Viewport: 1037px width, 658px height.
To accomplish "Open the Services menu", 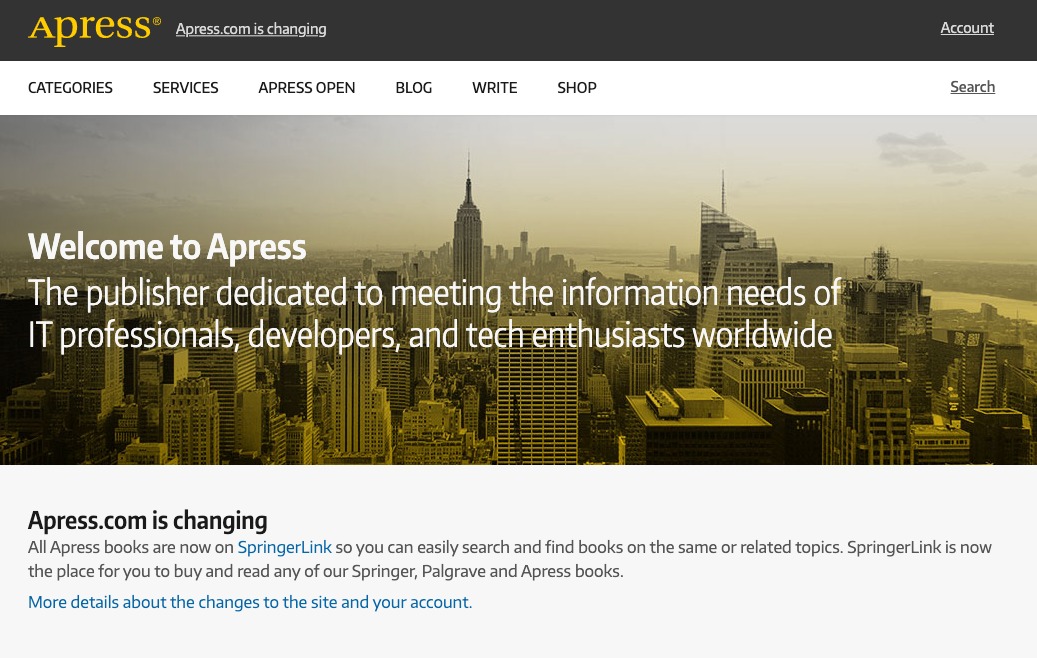I will (x=185, y=88).
